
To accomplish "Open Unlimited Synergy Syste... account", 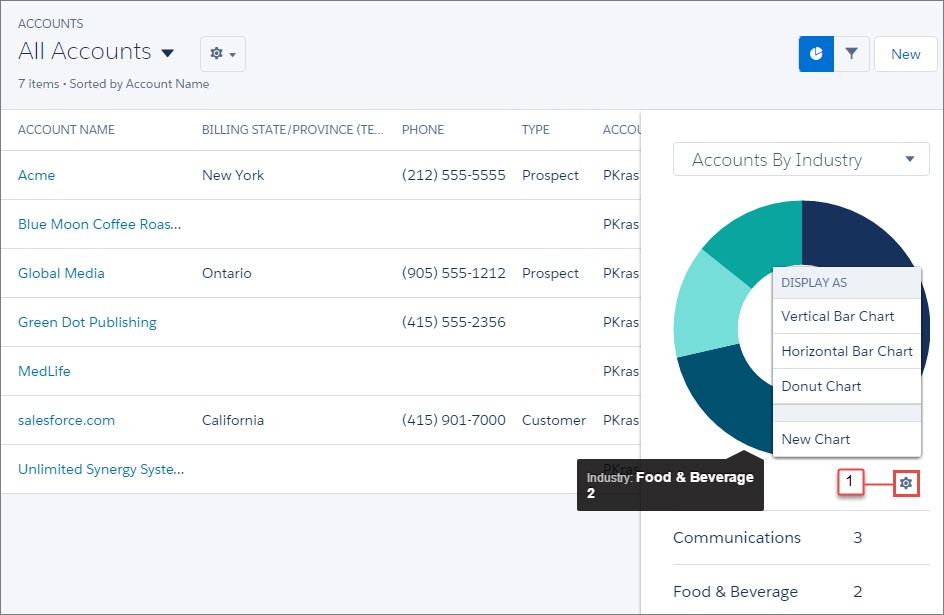I will [101, 469].
